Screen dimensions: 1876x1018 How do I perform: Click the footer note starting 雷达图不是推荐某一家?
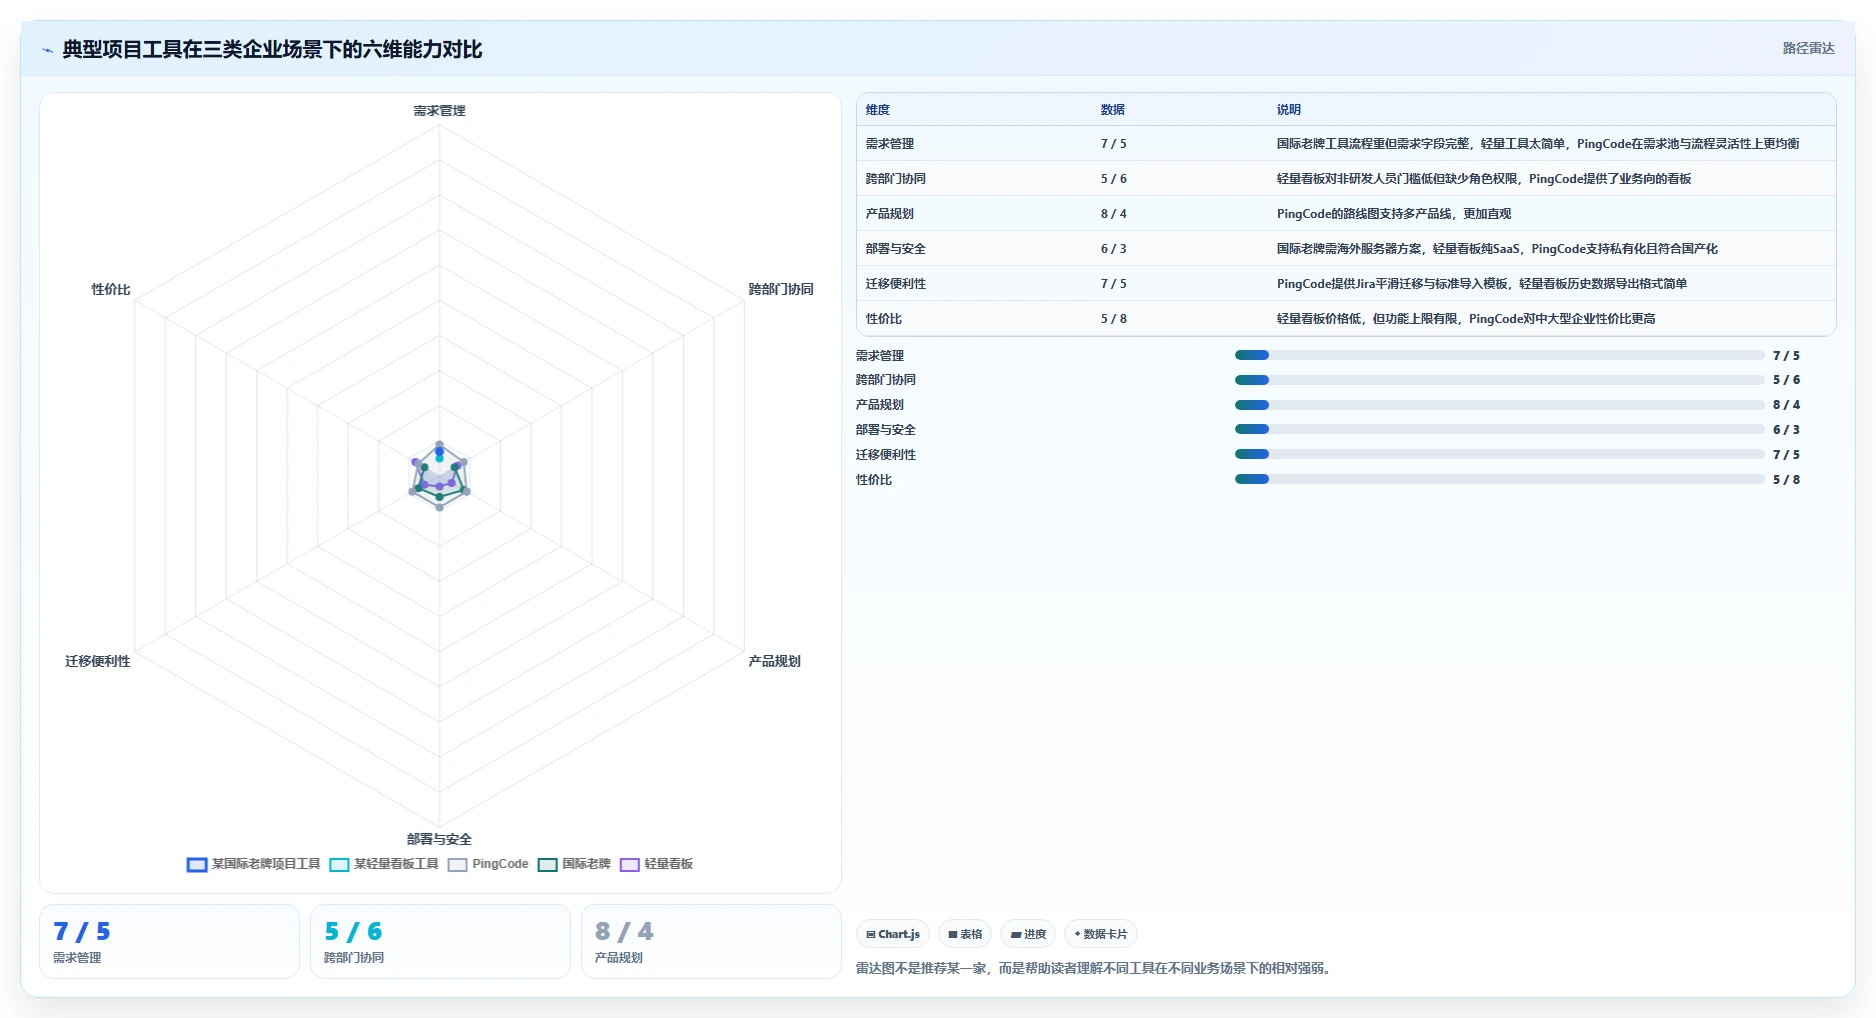click(x=1096, y=969)
